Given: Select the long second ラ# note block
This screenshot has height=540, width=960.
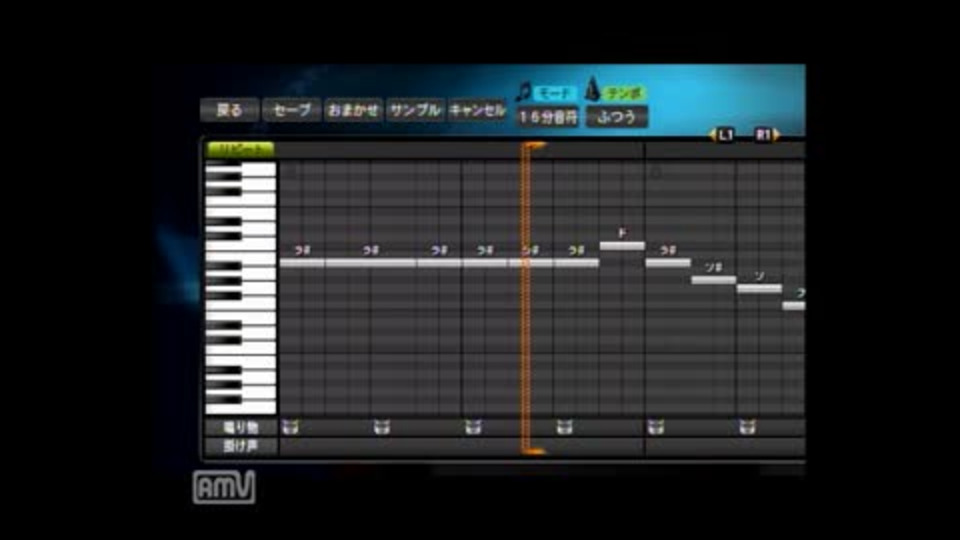Looking at the screenshot, I should [x=371, y=263].
